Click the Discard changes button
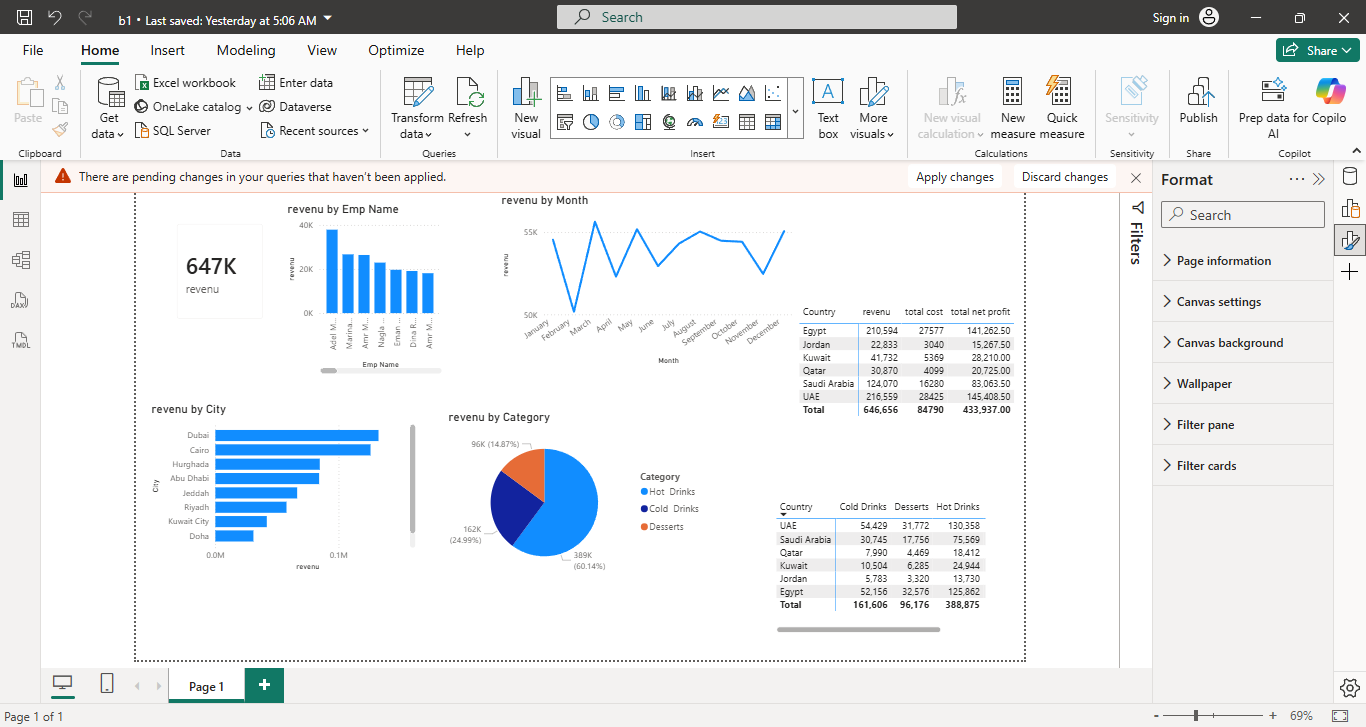This screenshot has height=727, width=1366. [x=1065, y=177]
